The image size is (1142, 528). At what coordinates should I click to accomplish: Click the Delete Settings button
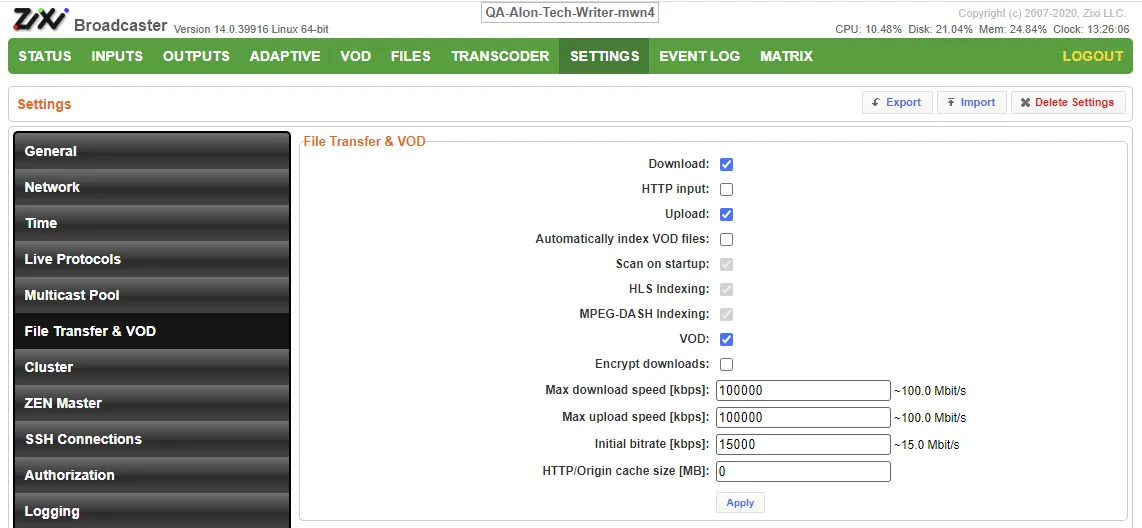click(1068, 103)
